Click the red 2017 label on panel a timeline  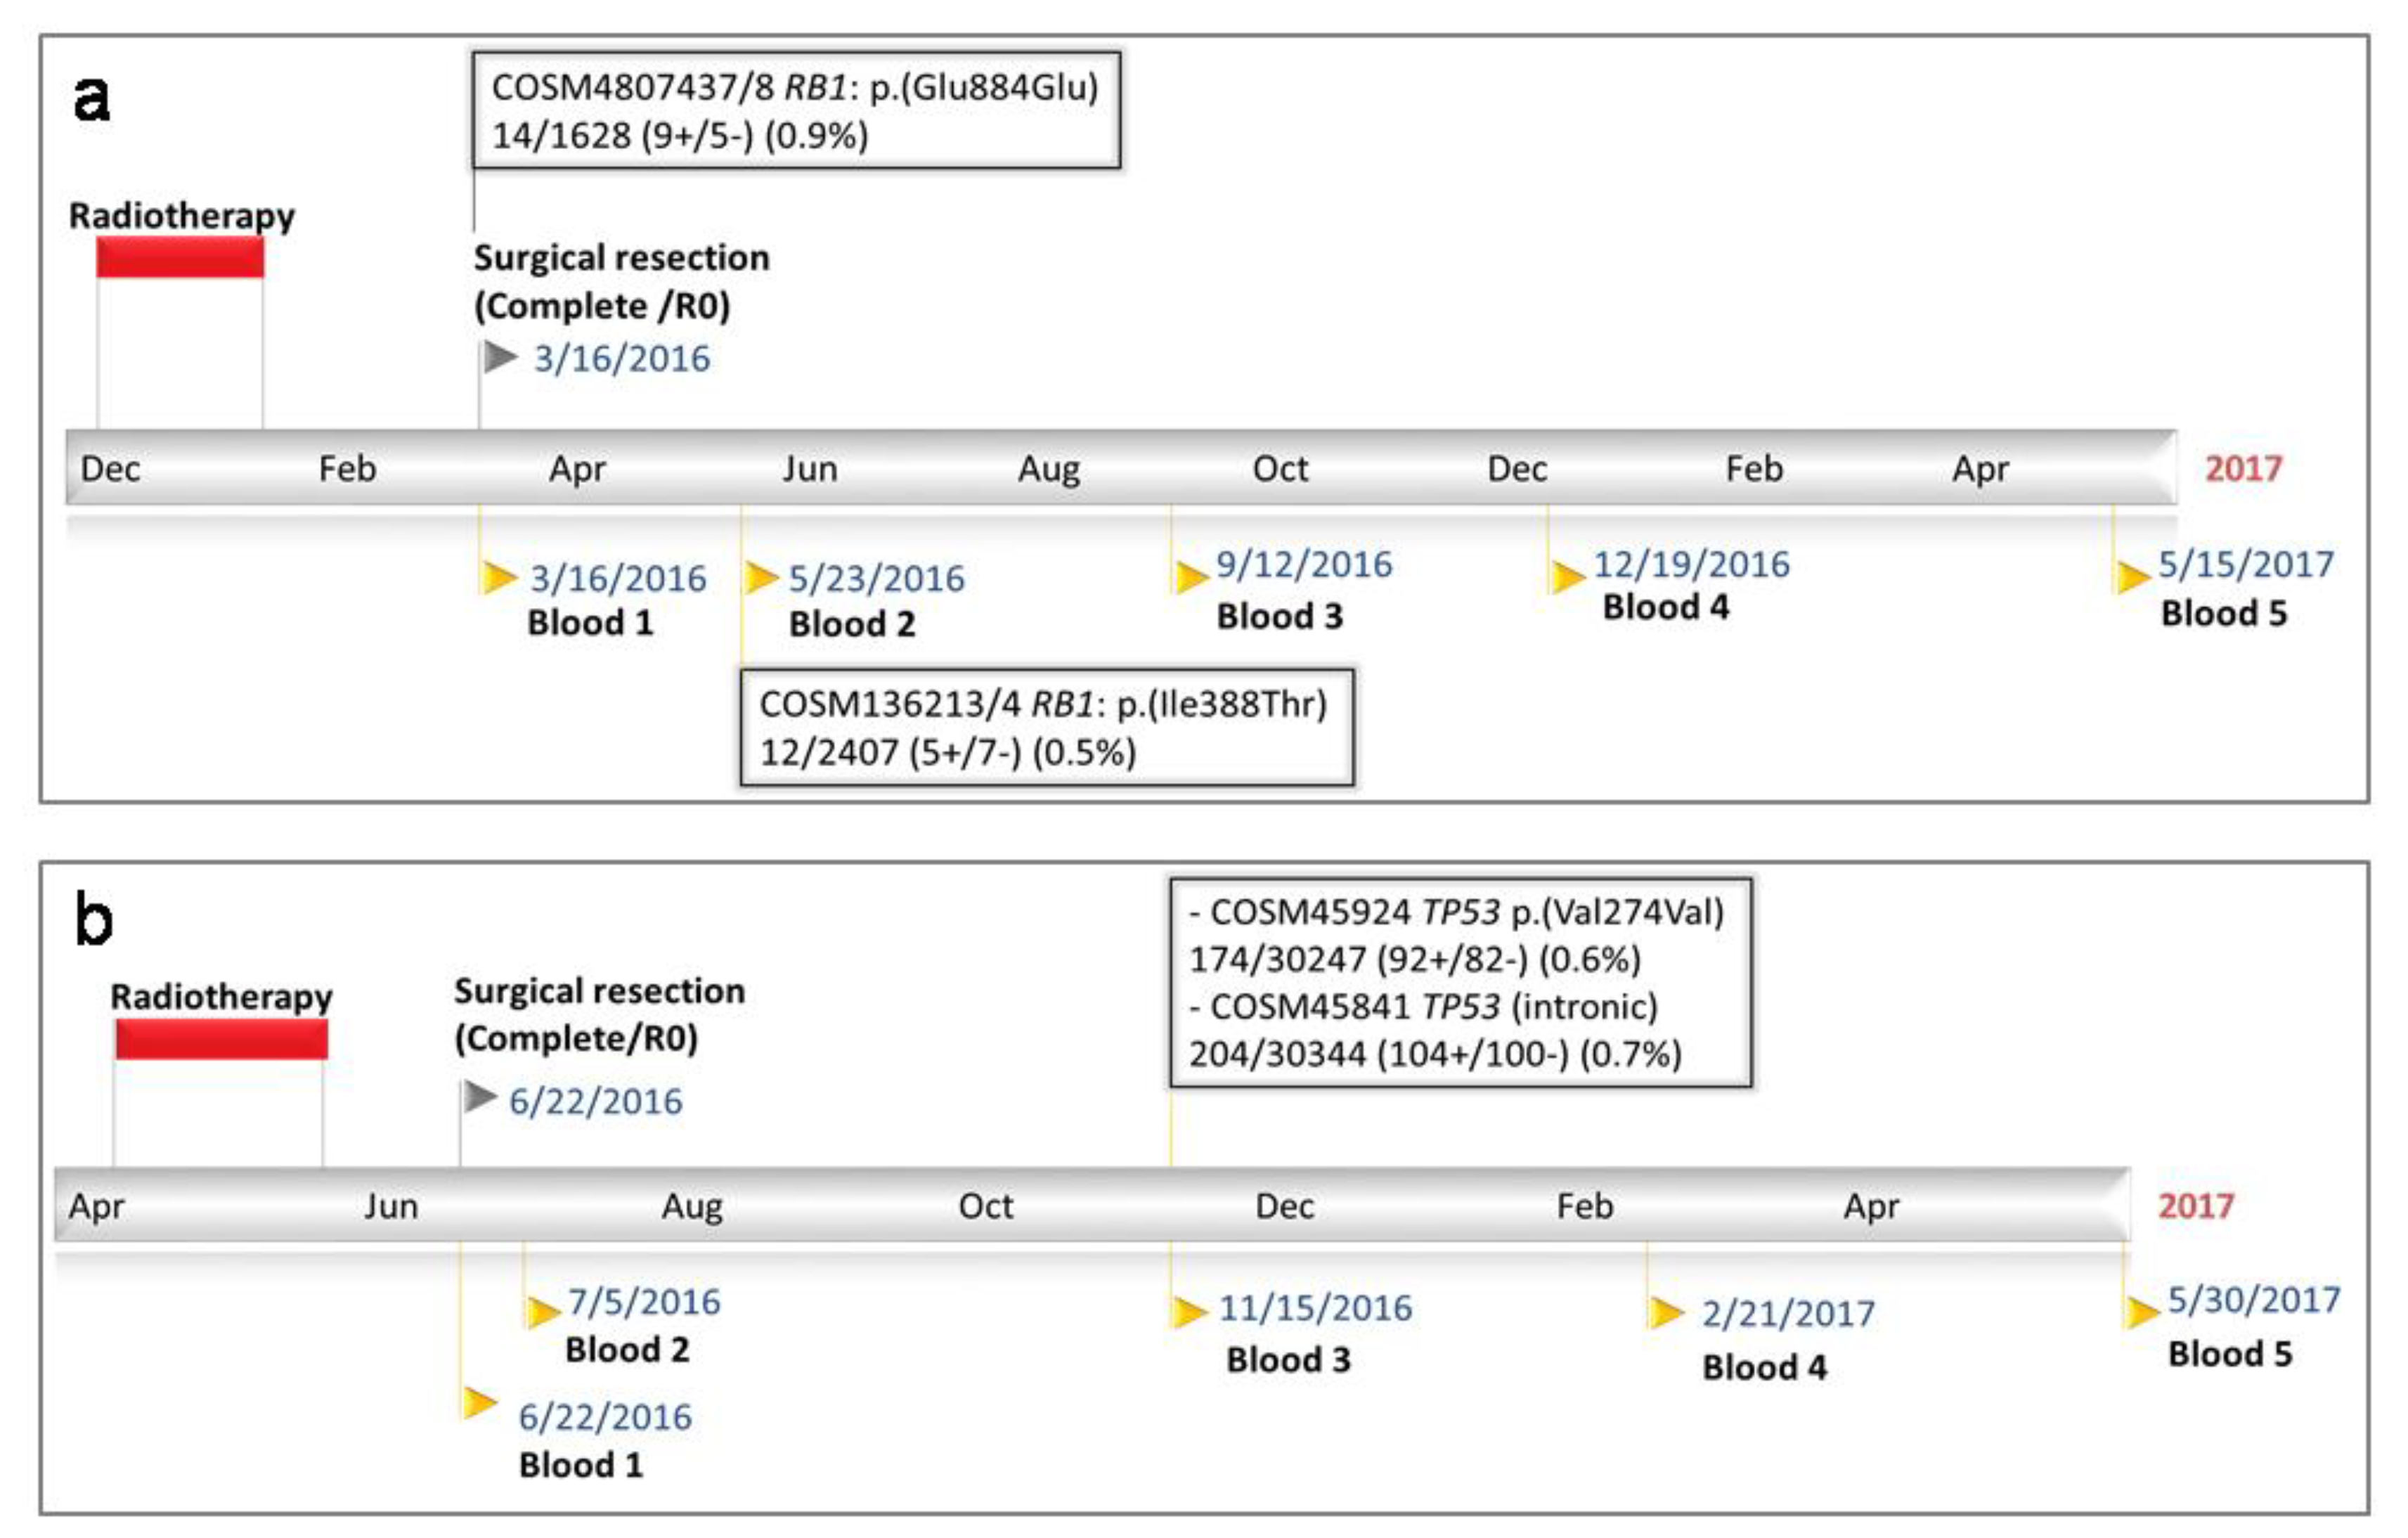(2243, 468)
